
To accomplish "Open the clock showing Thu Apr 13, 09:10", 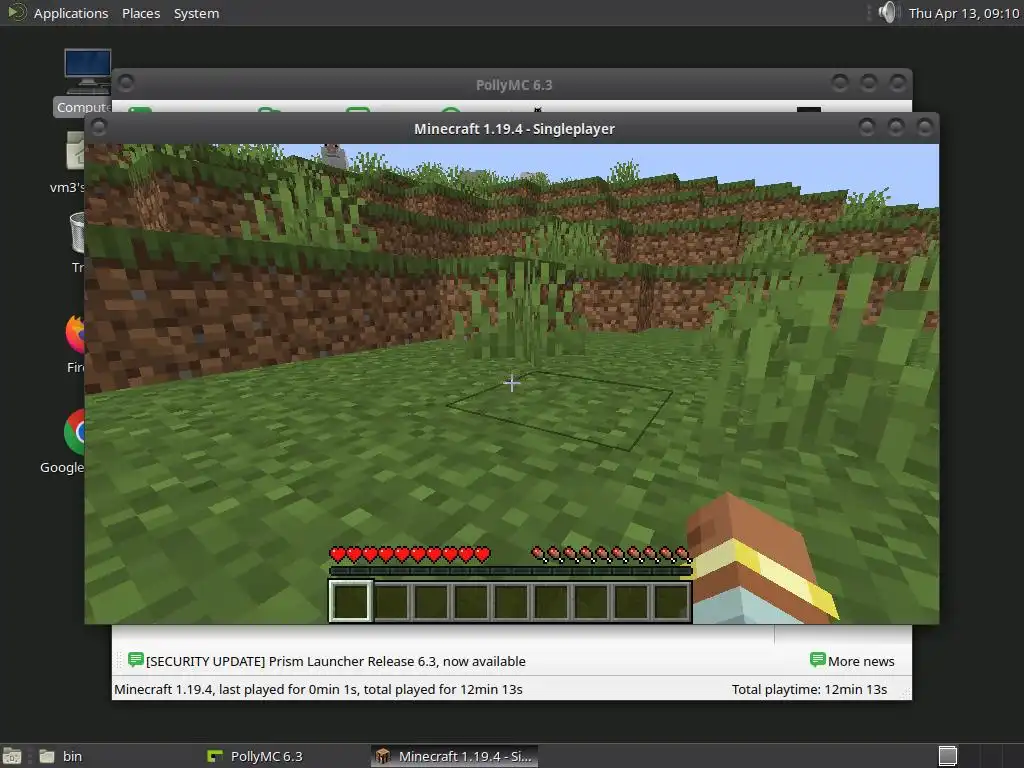I will pos(963,13).
